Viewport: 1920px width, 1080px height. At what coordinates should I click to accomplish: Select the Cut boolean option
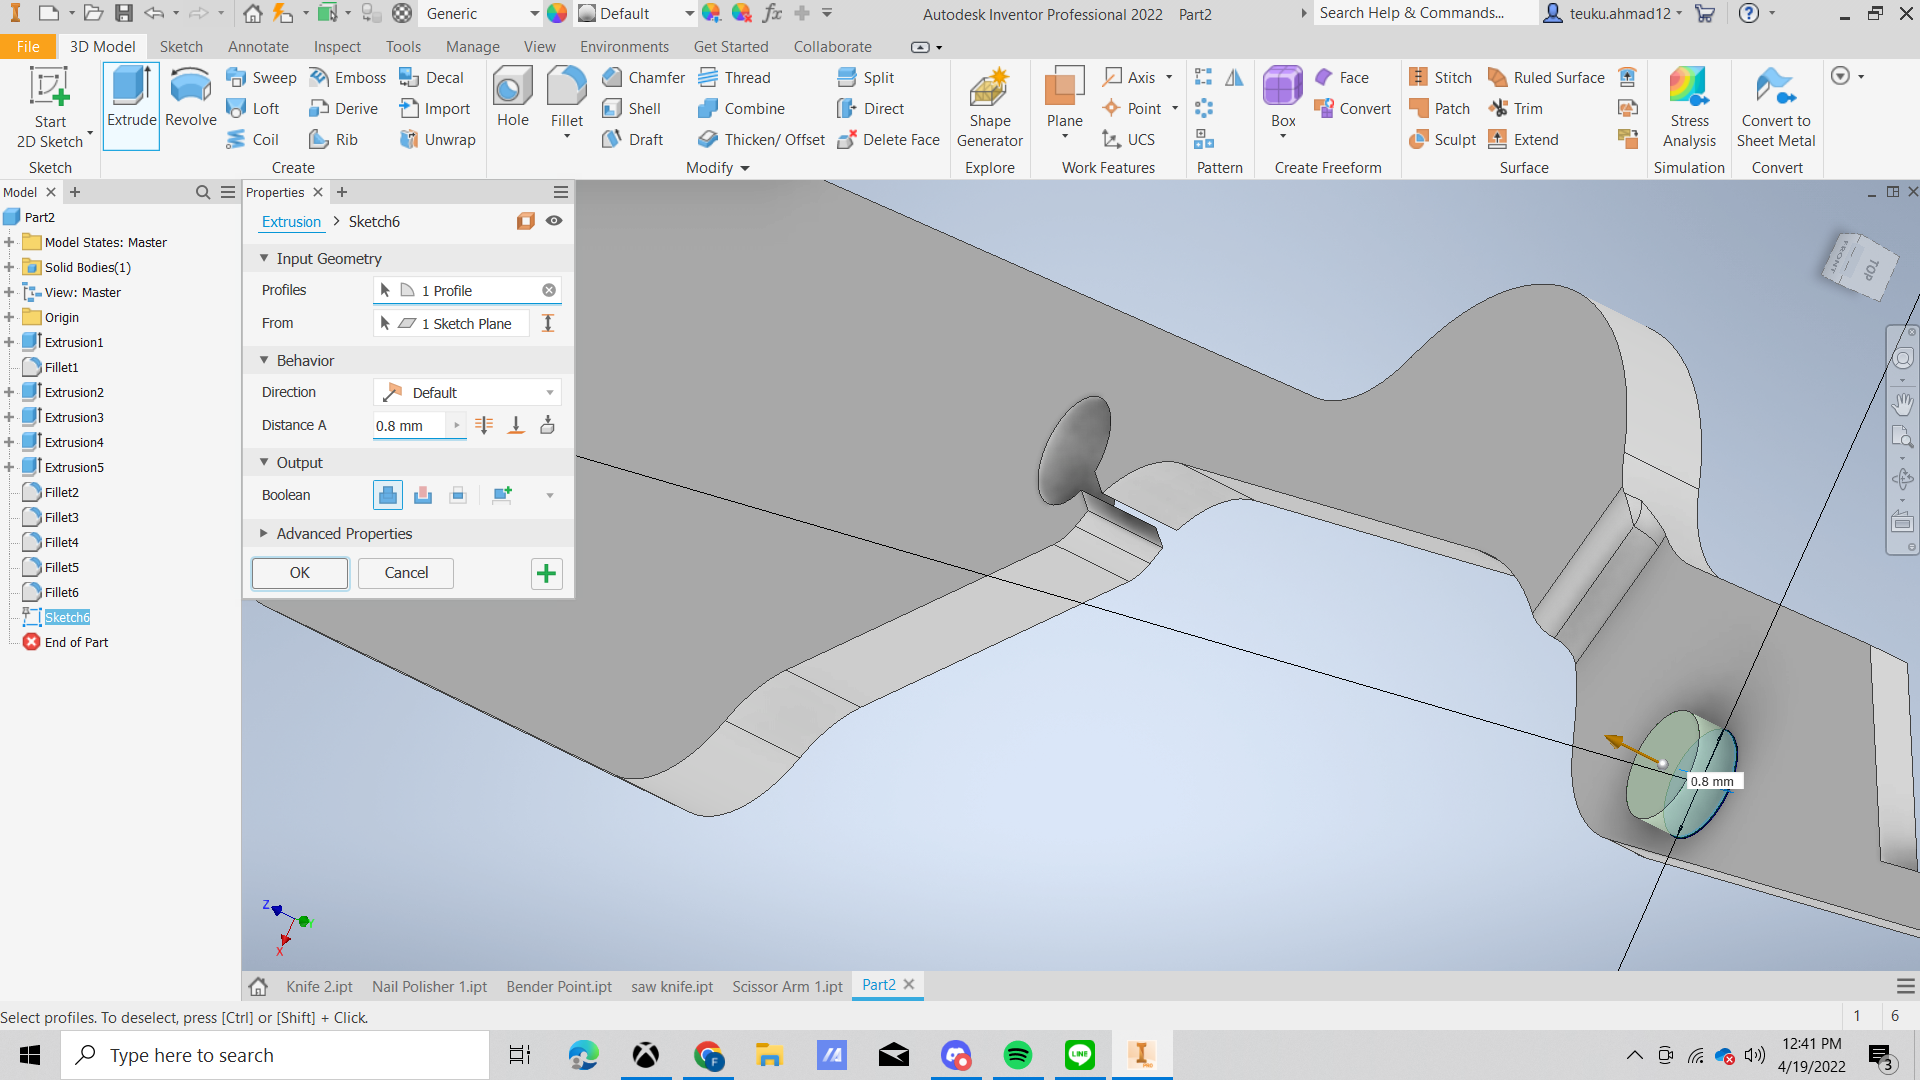click(423, 495)
